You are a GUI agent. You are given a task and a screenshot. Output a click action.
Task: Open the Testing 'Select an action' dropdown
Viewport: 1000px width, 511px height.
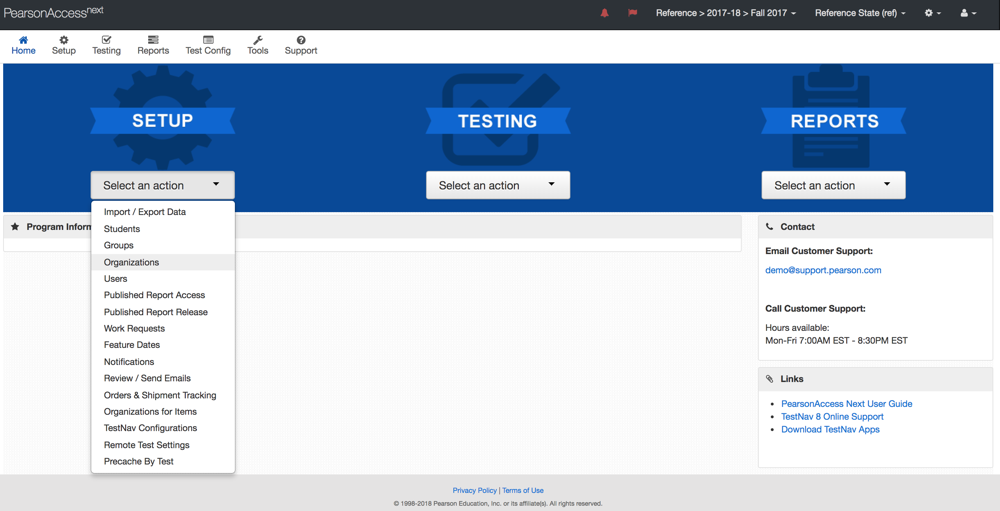497,185
